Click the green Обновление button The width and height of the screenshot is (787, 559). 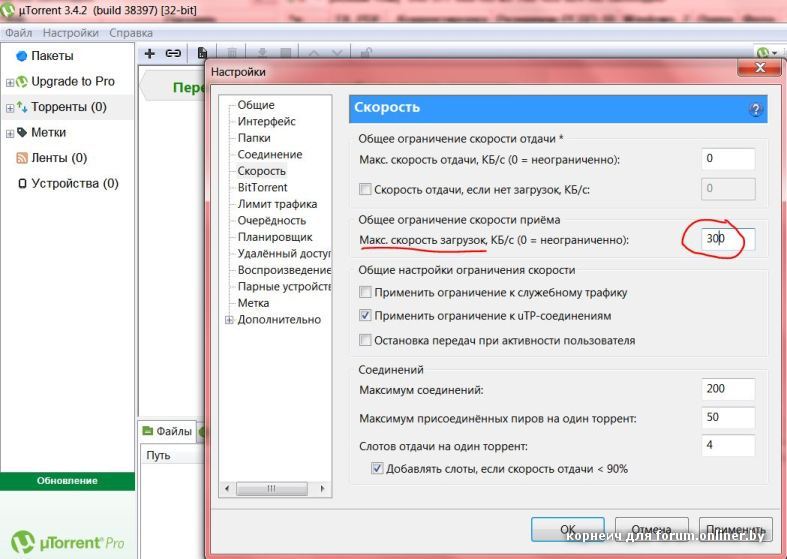pyautogui.click(x=67, y=481)
